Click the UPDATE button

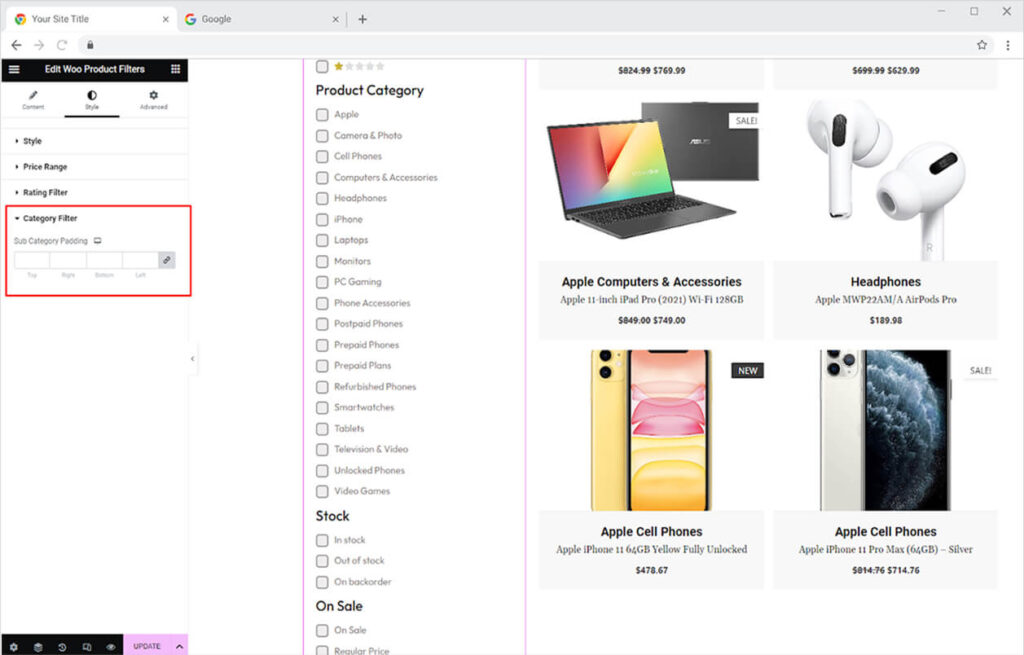(146, 646)
